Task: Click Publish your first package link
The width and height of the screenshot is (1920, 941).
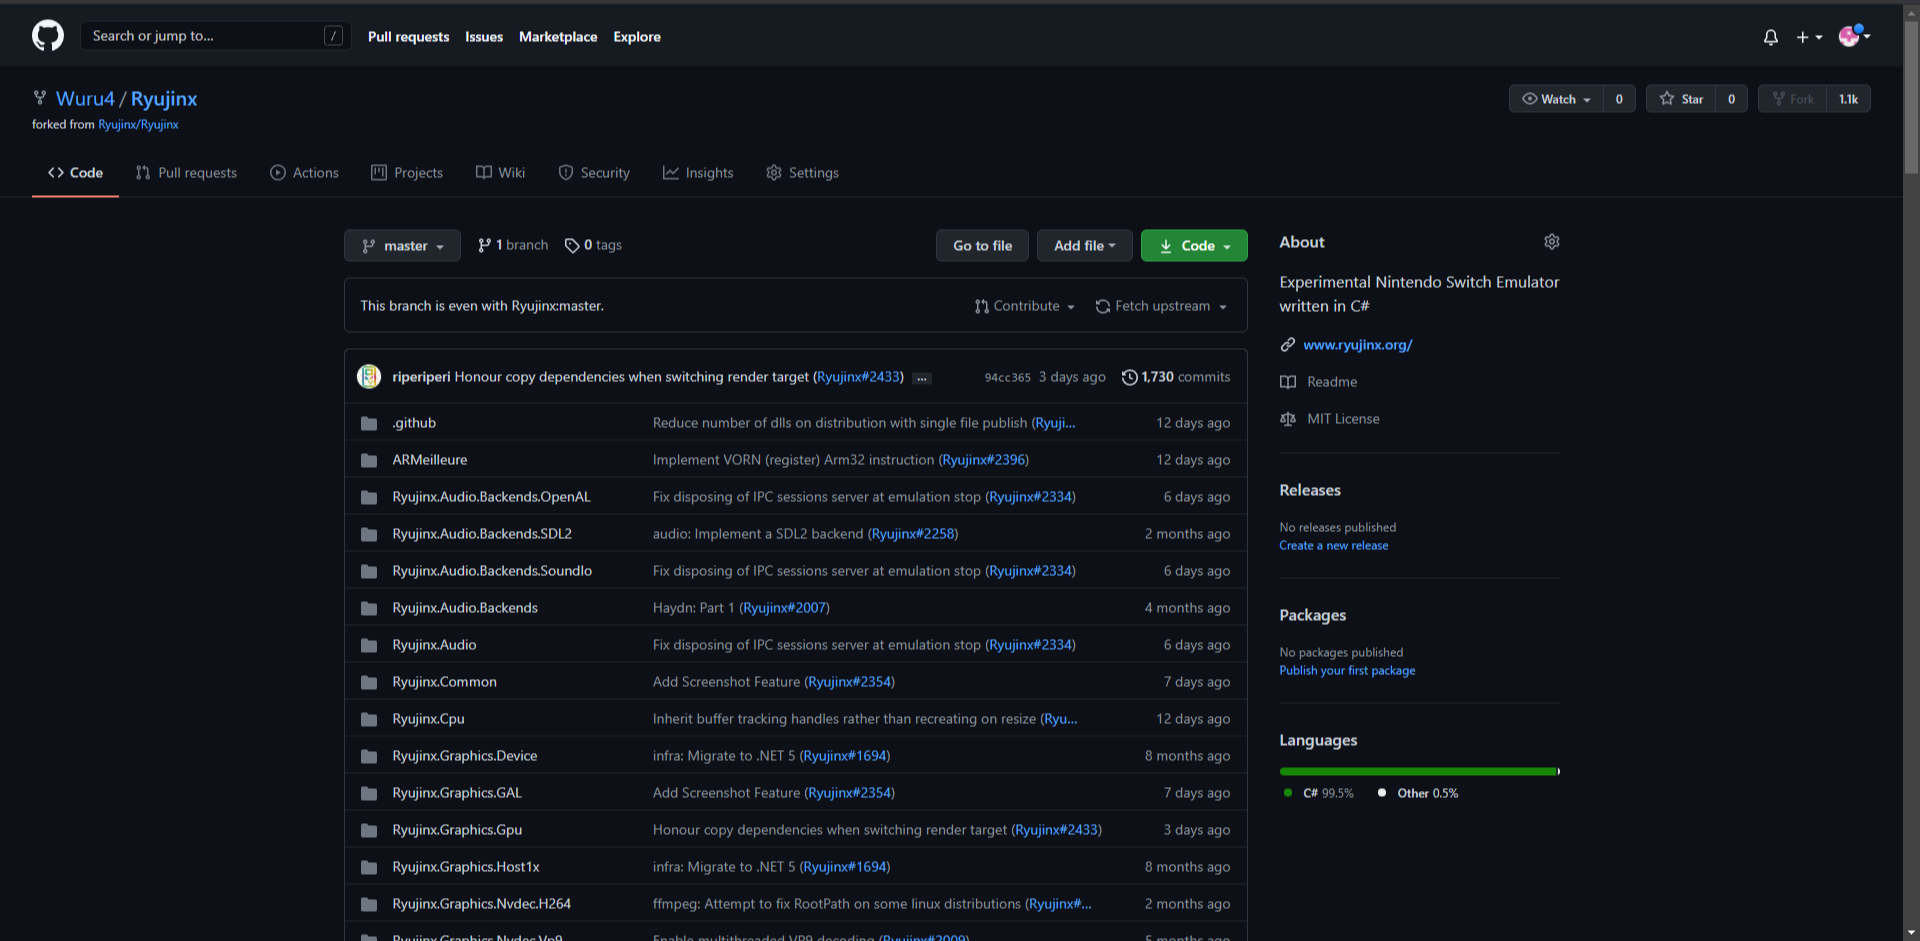Action: pyautogui.click(x=1347, y=671)
